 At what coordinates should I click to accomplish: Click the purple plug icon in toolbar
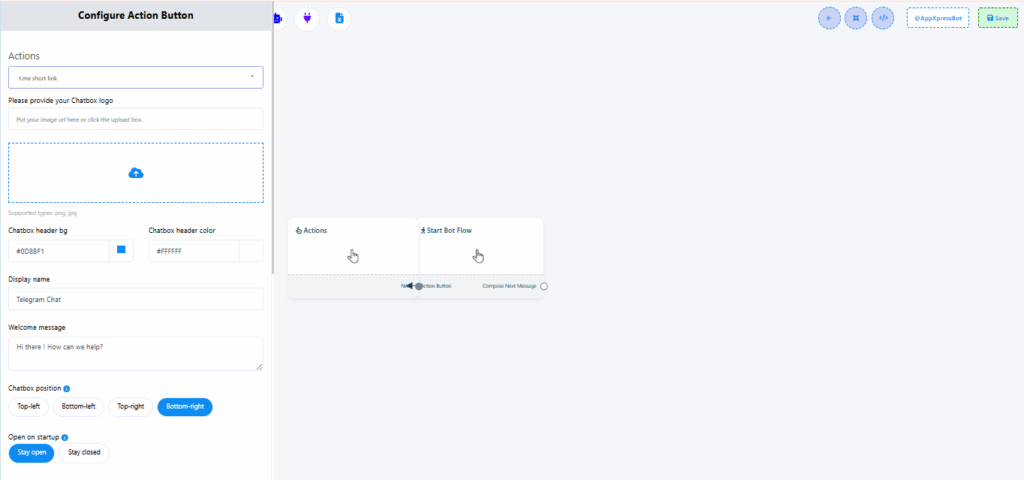pyautogui.click(x=307, y=18)
